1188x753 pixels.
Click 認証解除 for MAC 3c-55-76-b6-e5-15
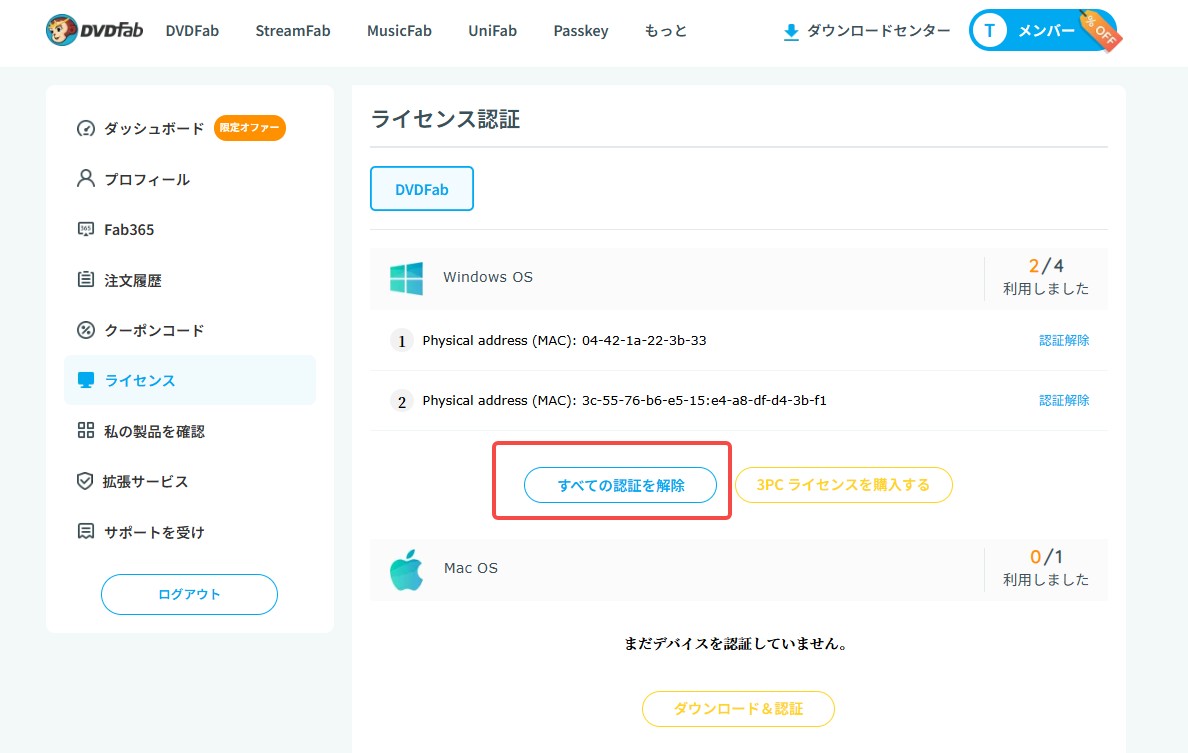pyautogui.click(x=1064, y=400)
